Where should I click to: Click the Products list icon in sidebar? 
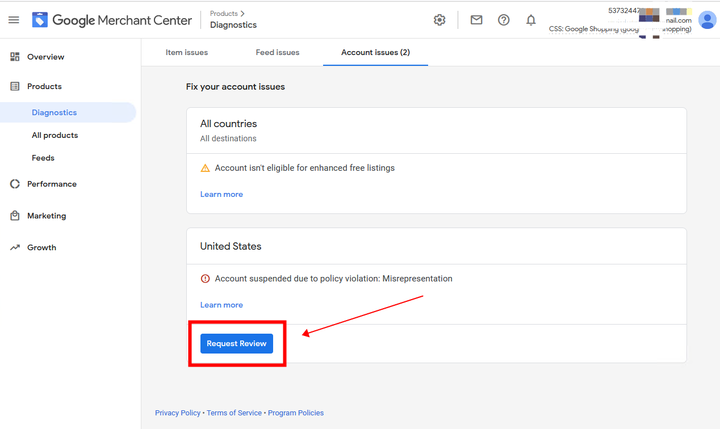coord(15,86)
